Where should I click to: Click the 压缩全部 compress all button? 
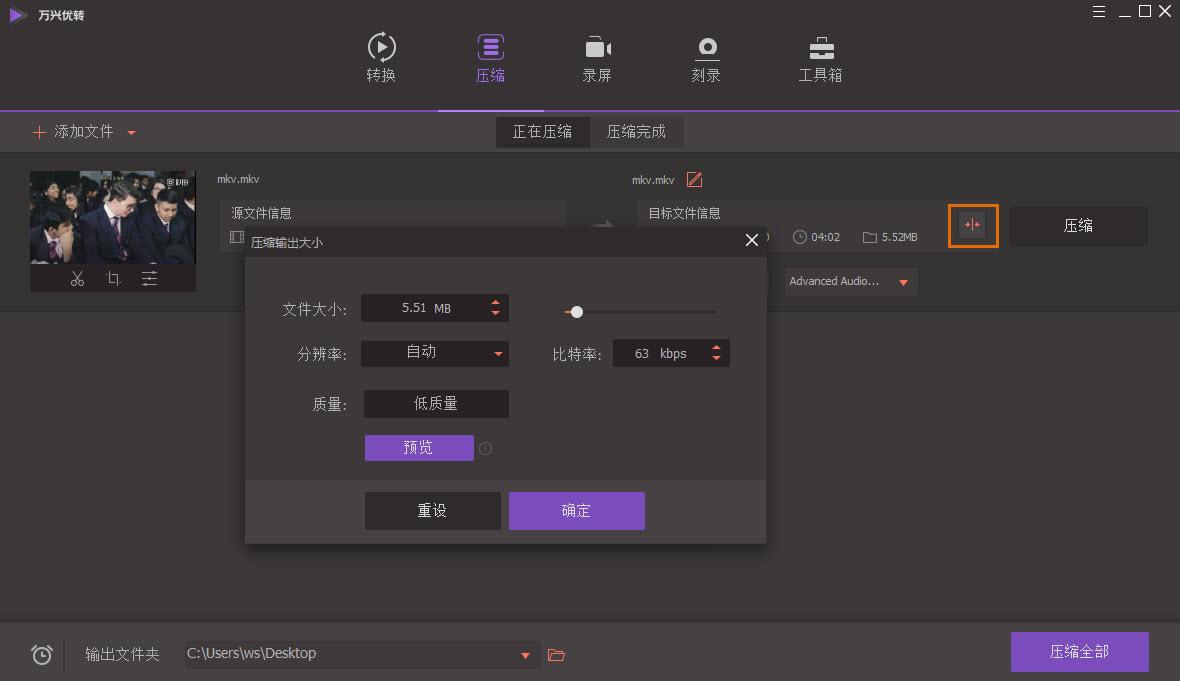click(x=1079, y=651)
